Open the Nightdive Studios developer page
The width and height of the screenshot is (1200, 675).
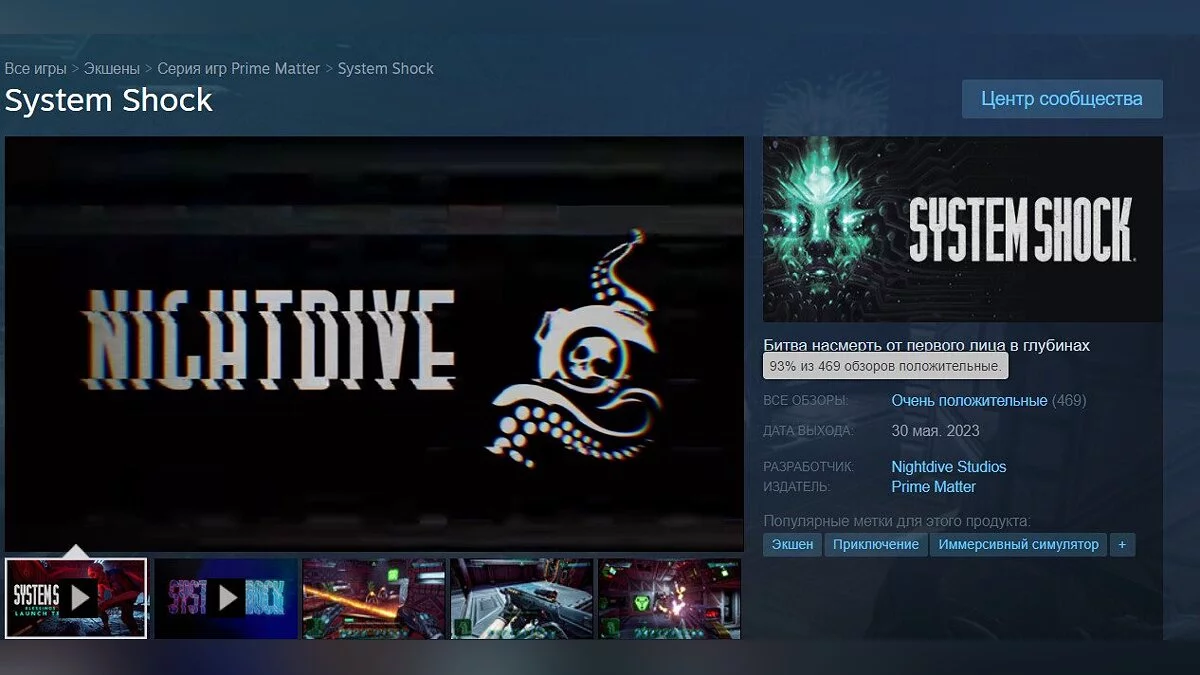949,467
